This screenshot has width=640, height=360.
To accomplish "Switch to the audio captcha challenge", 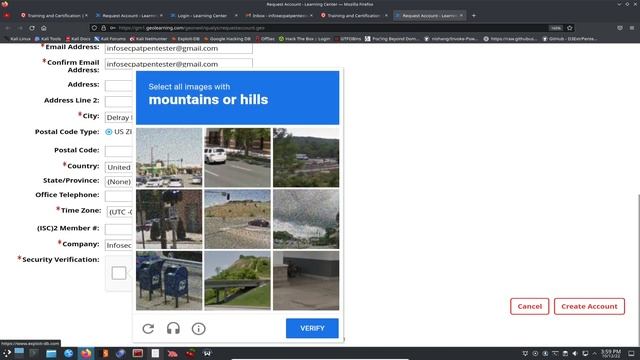I will (173, 329).
